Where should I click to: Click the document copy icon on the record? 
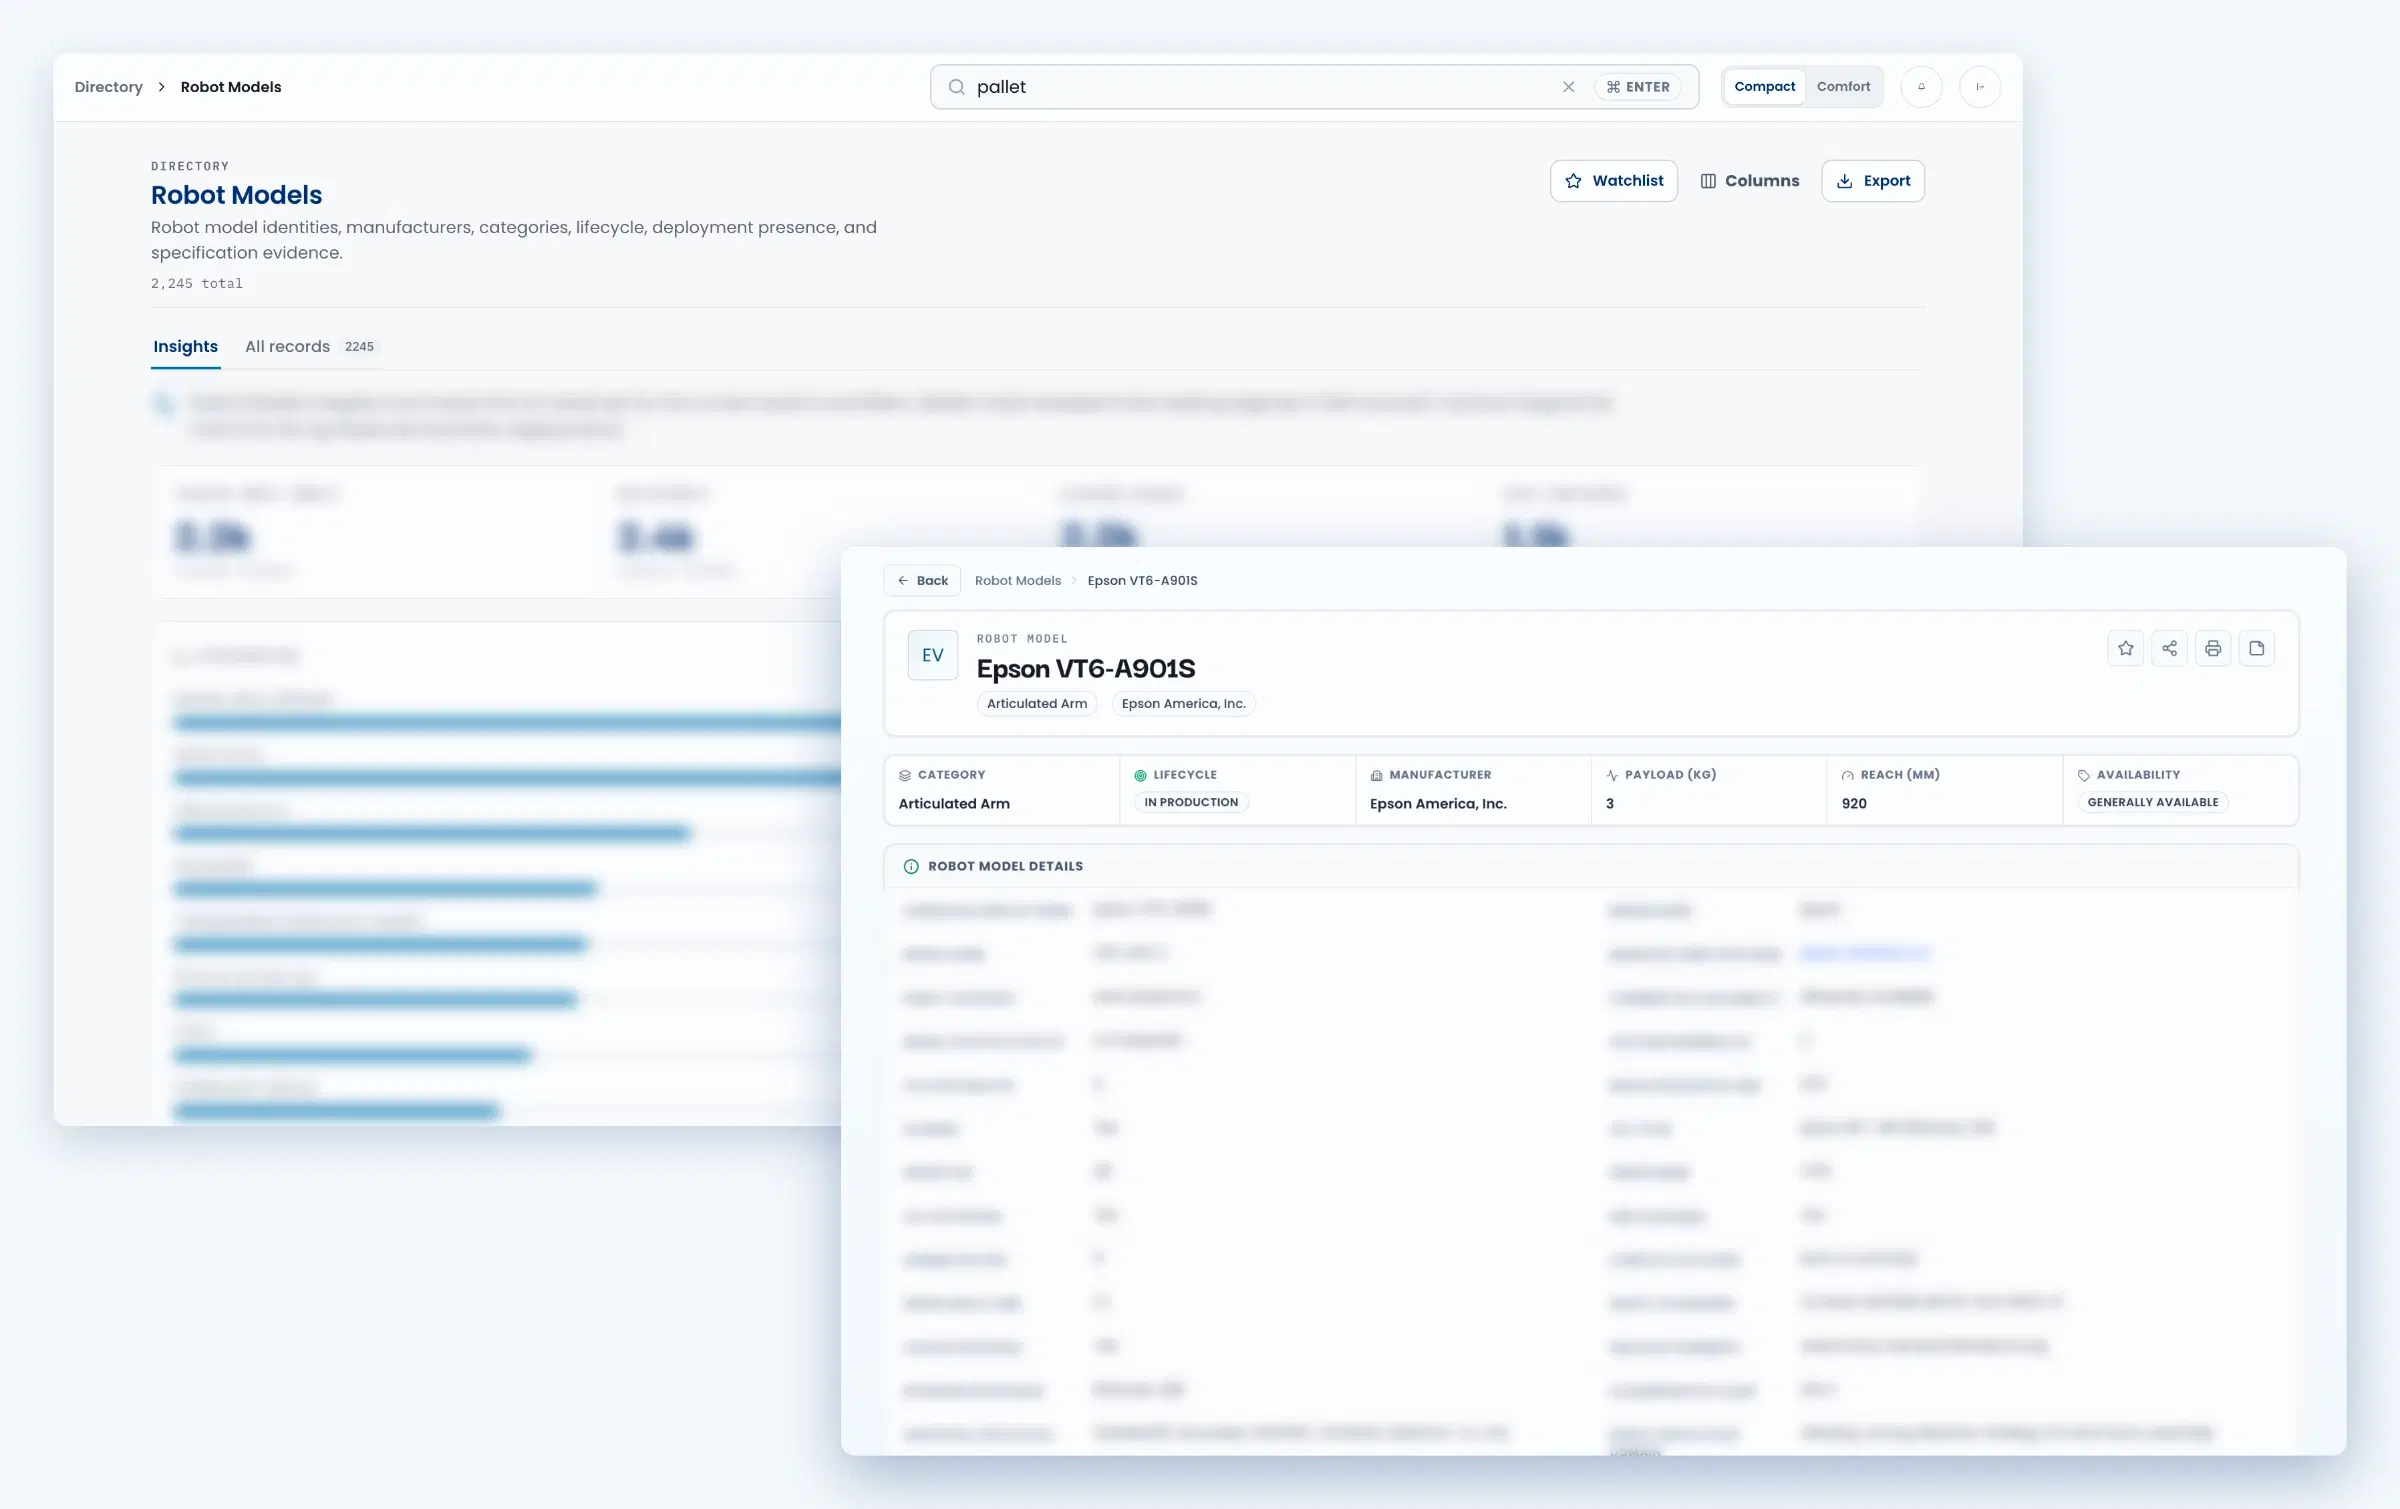(x=2257, y=648)
